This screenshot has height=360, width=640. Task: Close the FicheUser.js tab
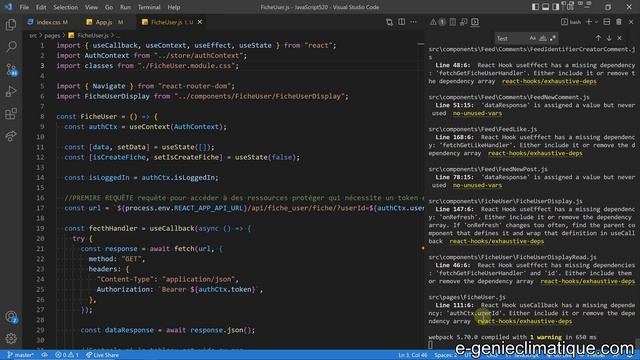[x=200, y=22]
